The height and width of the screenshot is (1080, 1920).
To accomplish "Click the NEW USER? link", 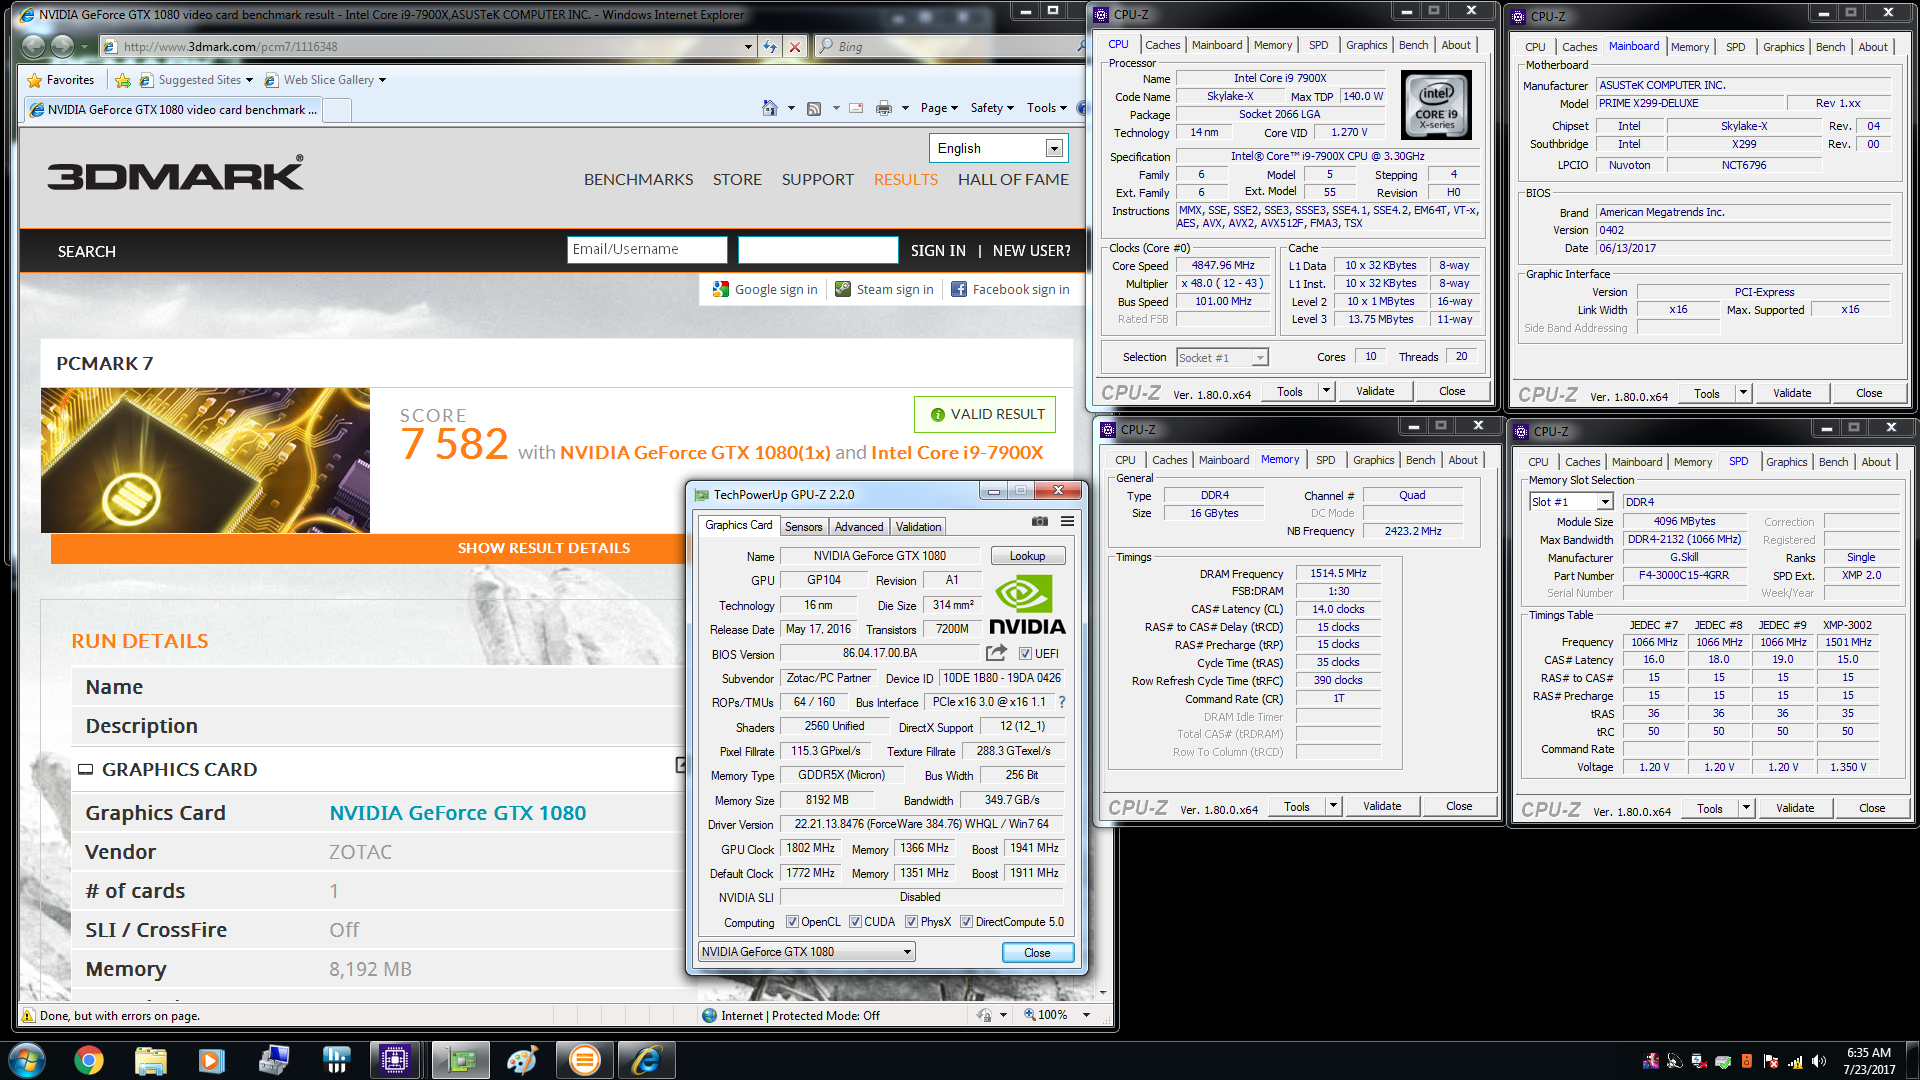I will [1031, 251].
